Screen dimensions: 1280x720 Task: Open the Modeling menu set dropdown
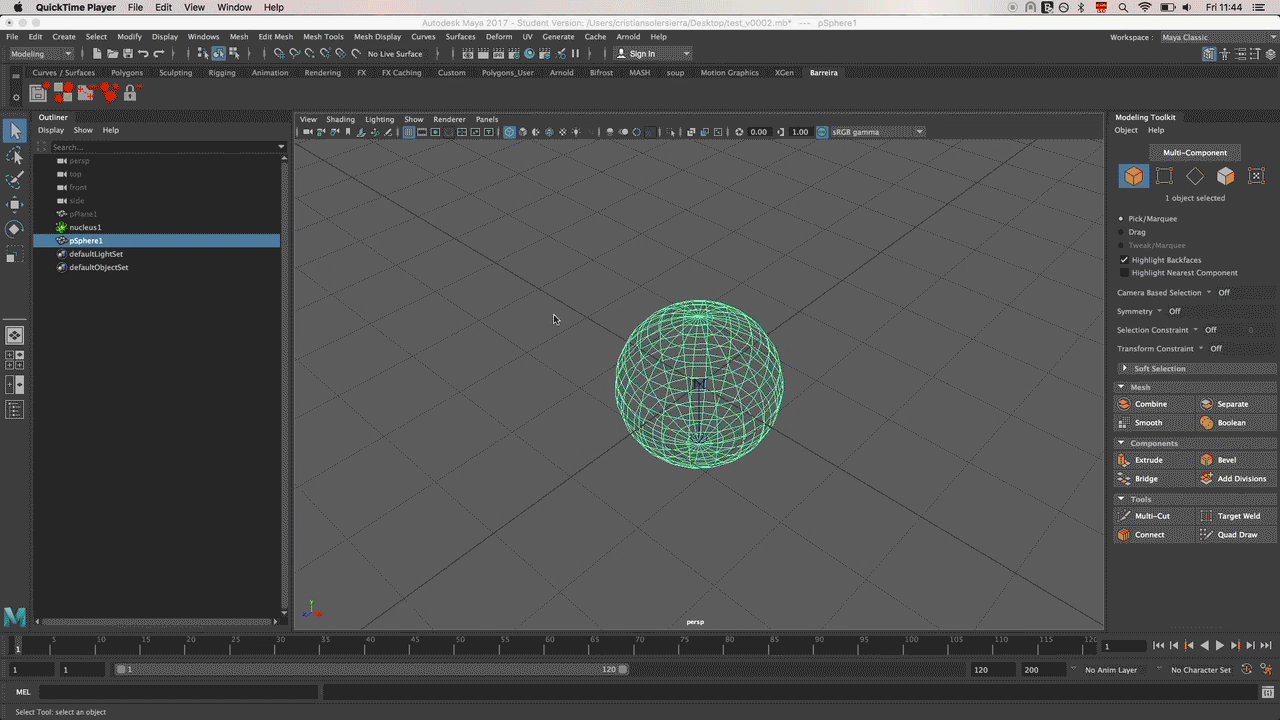(x=40, y=53)
